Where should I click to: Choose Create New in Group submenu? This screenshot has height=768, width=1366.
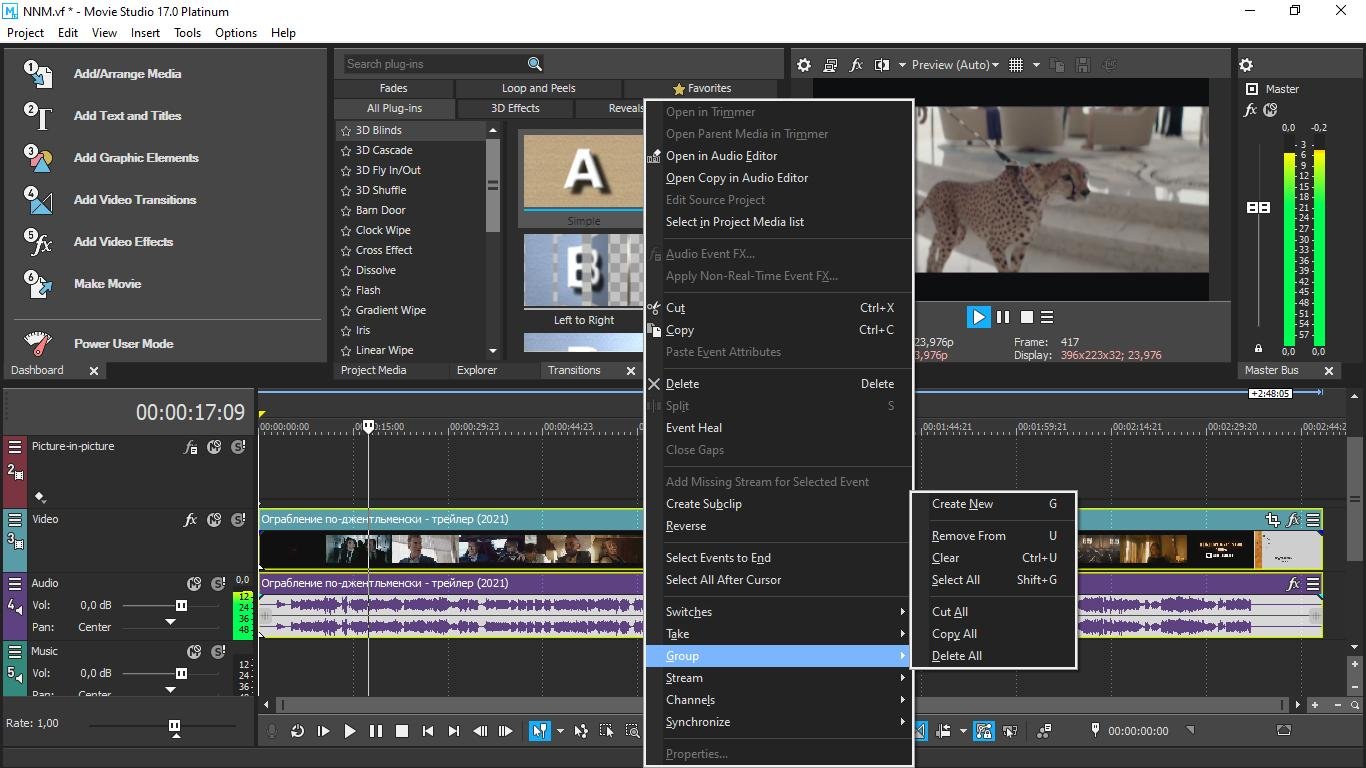pyautogui.click(x=962, y=504)
